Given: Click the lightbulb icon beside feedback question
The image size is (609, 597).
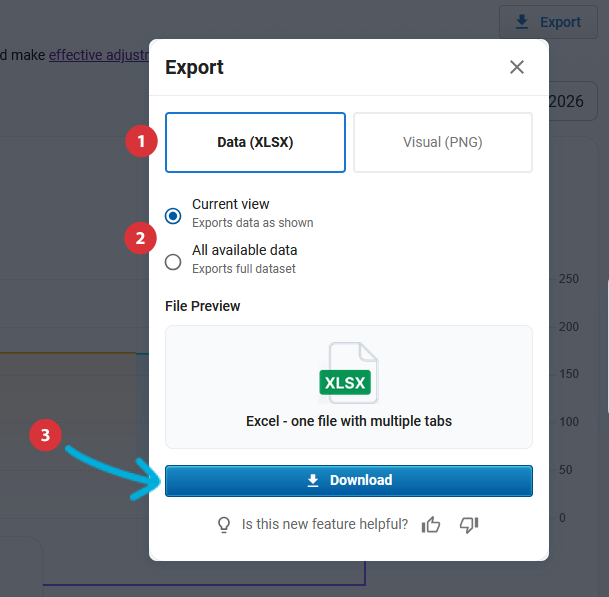Looking at the screenshot, I should [x=224, y=524].
